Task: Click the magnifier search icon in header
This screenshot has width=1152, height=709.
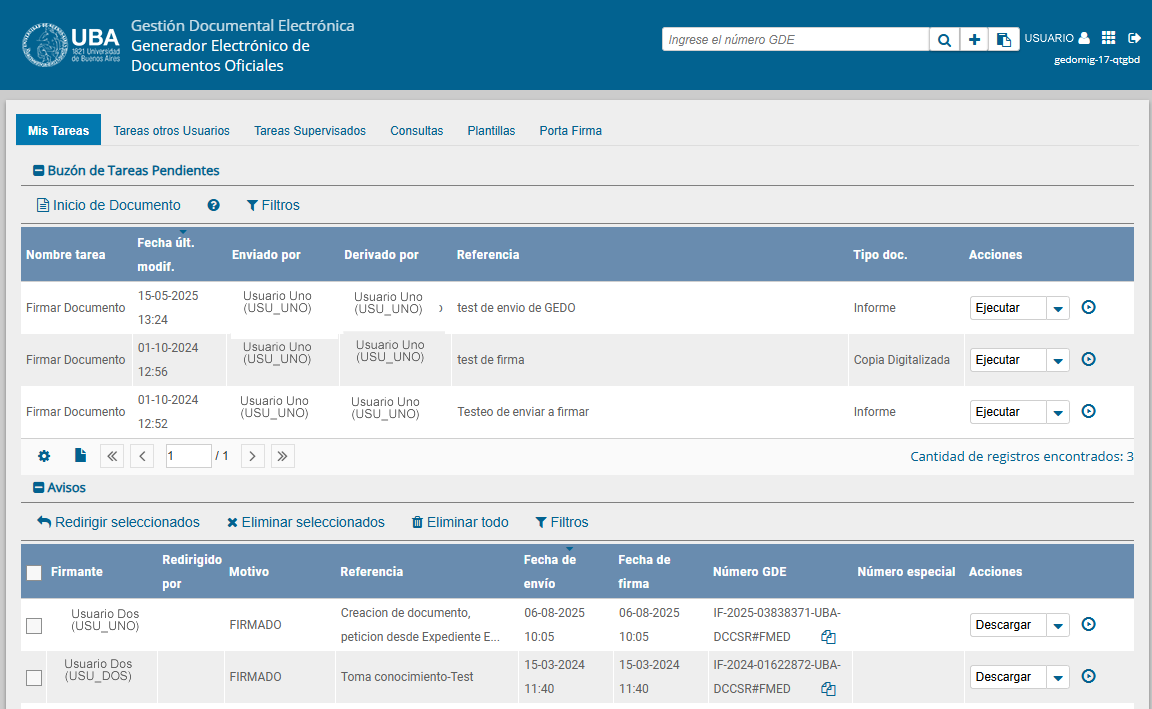Action: tap(944, 39)
